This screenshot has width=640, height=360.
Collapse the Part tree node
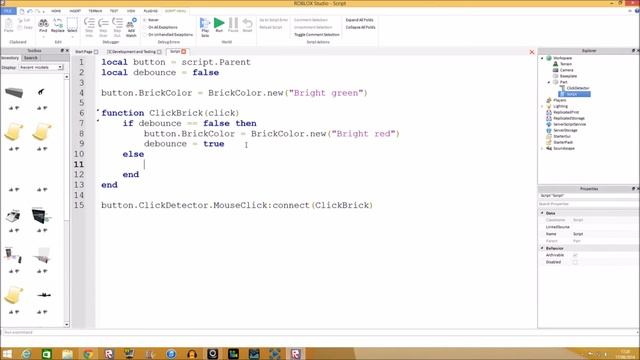549,82
